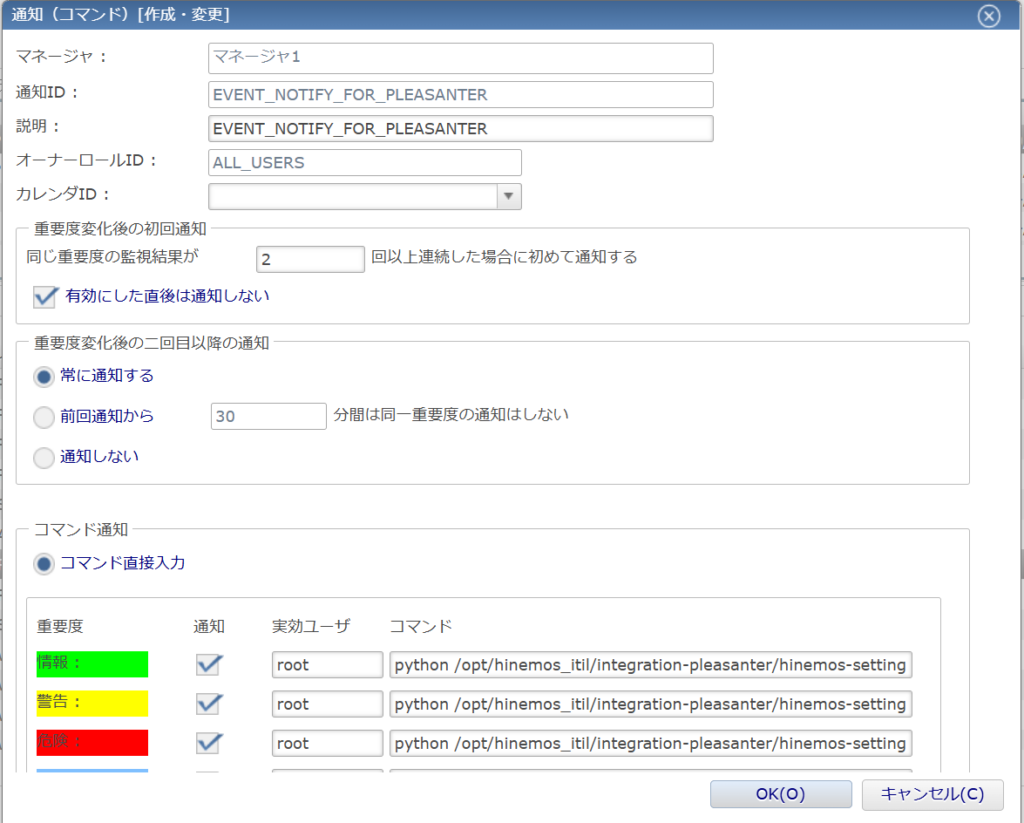Open the Calendar ID dropdown
Viewport: 1024px width, 823px height.
508,196
